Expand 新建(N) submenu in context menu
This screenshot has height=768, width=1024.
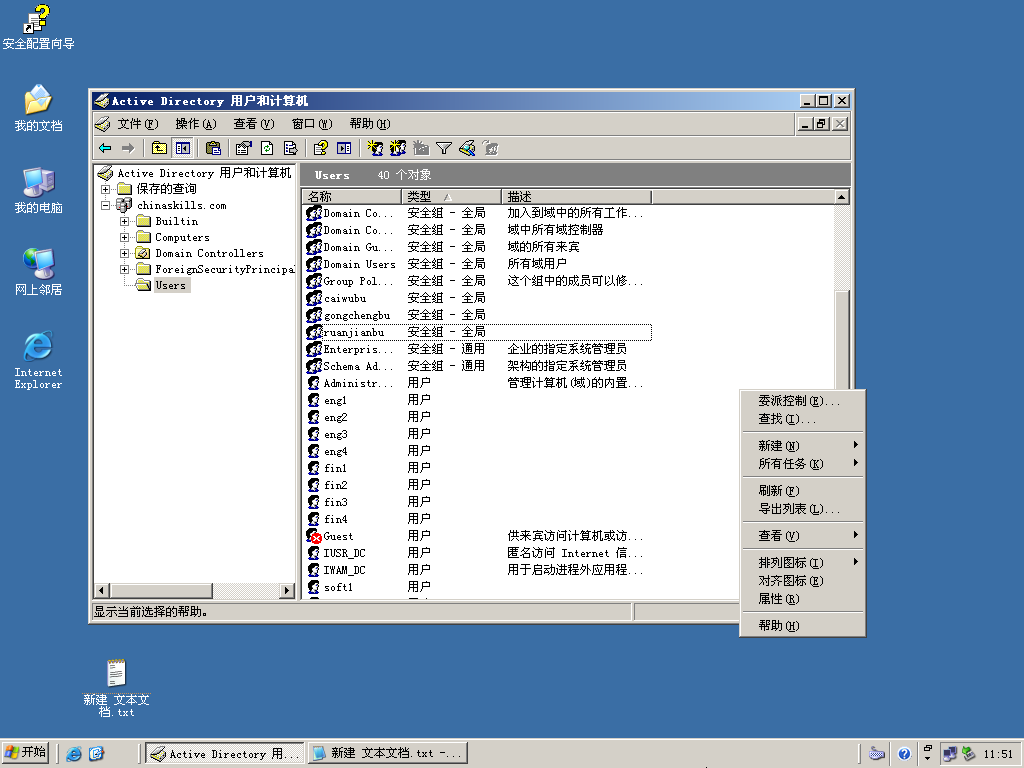[803, 445]
